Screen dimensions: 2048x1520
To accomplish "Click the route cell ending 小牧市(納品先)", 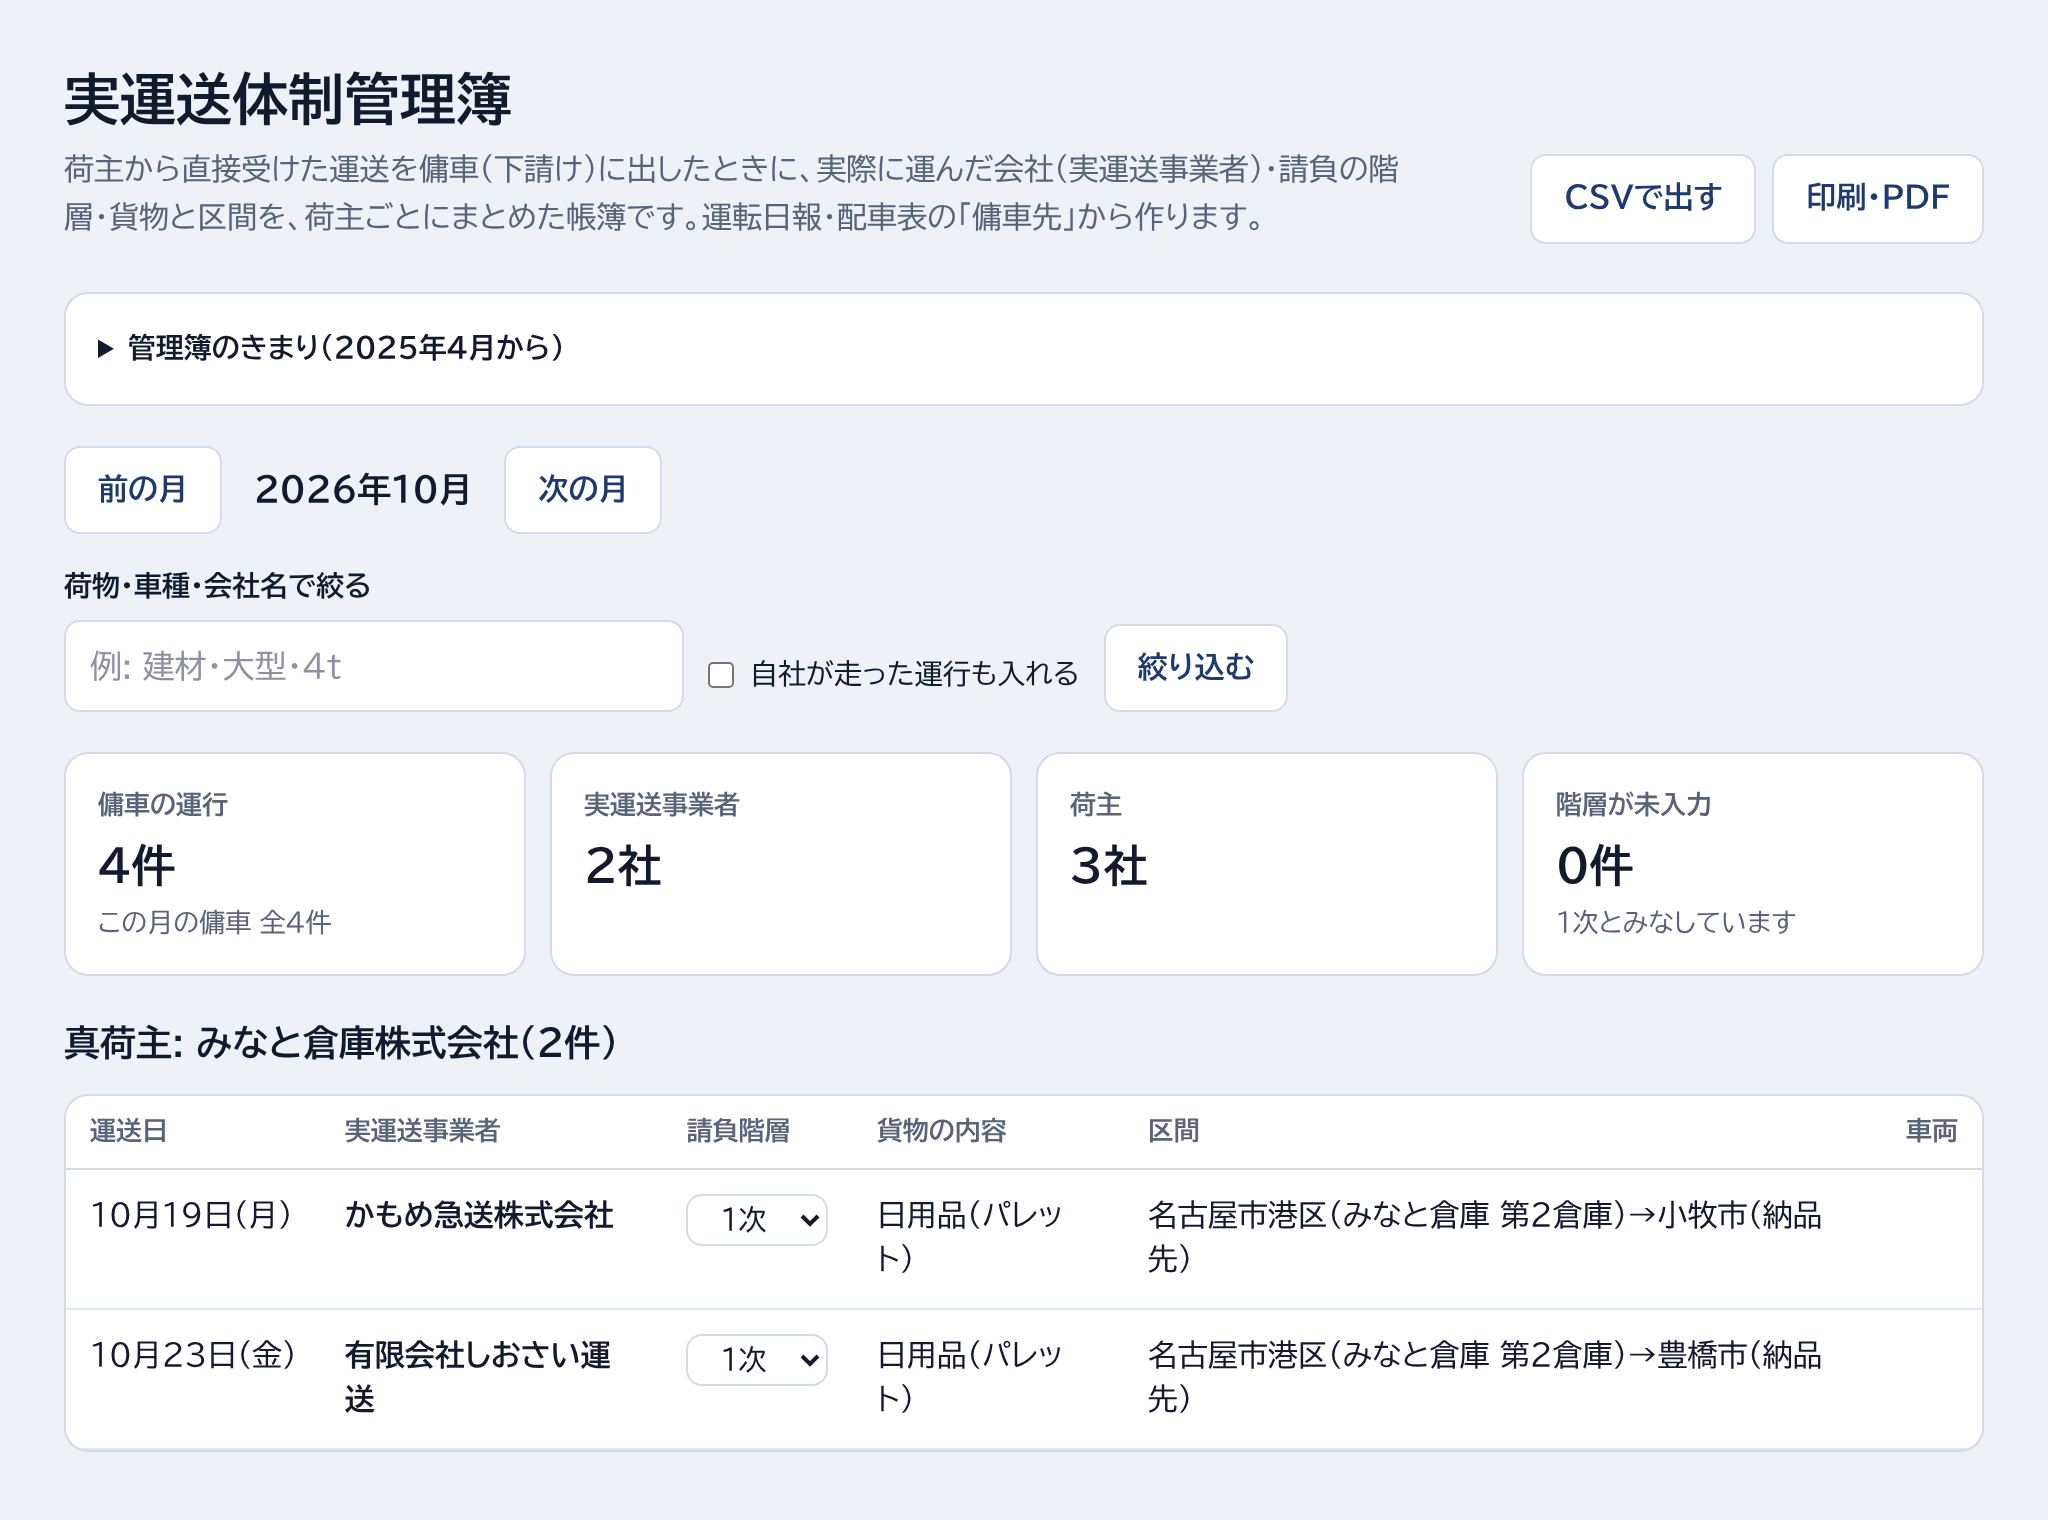I will pyautogui.click(x=1485, y=1237).
